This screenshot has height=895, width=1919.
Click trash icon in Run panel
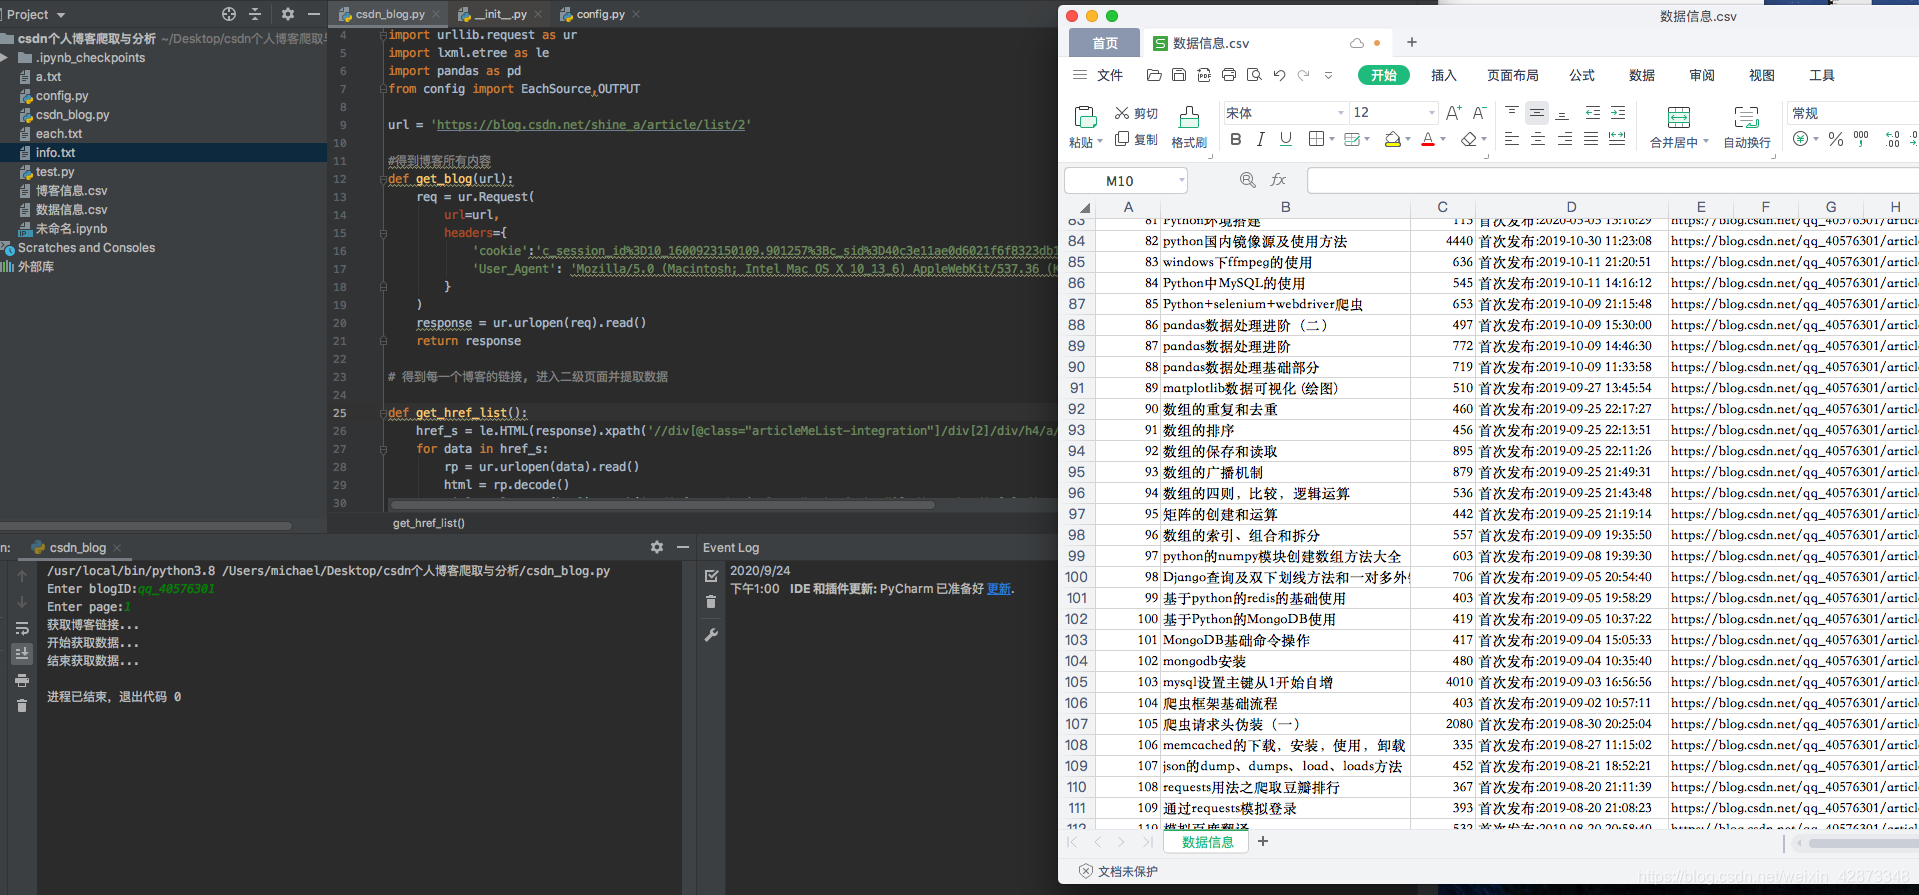(22, 705)
